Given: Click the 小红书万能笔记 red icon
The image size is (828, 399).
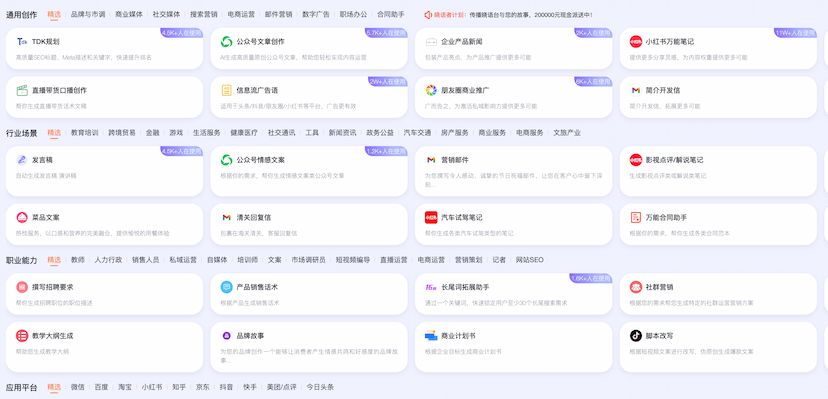Looking at the screenshot, I should (636, 42).
